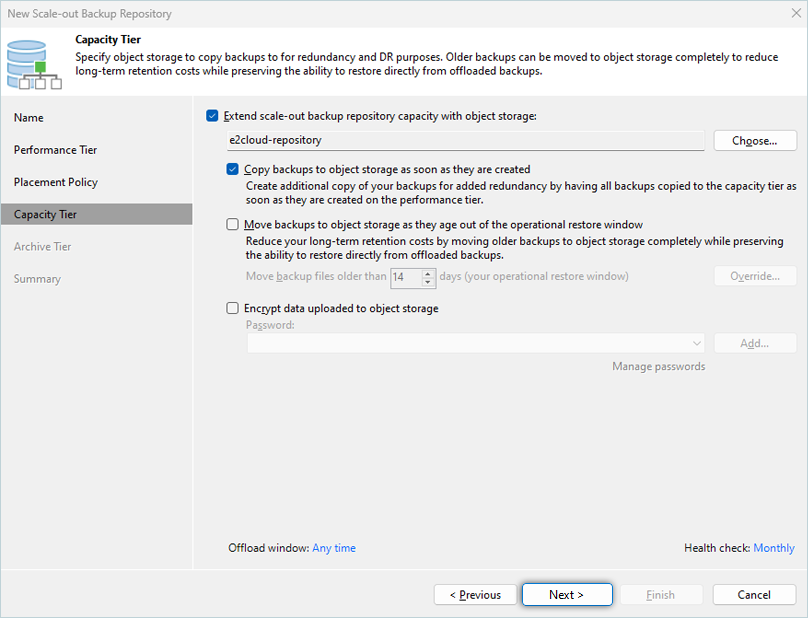Go to the Name step
This screenshot has height=618, width=808.
(29, 118)
